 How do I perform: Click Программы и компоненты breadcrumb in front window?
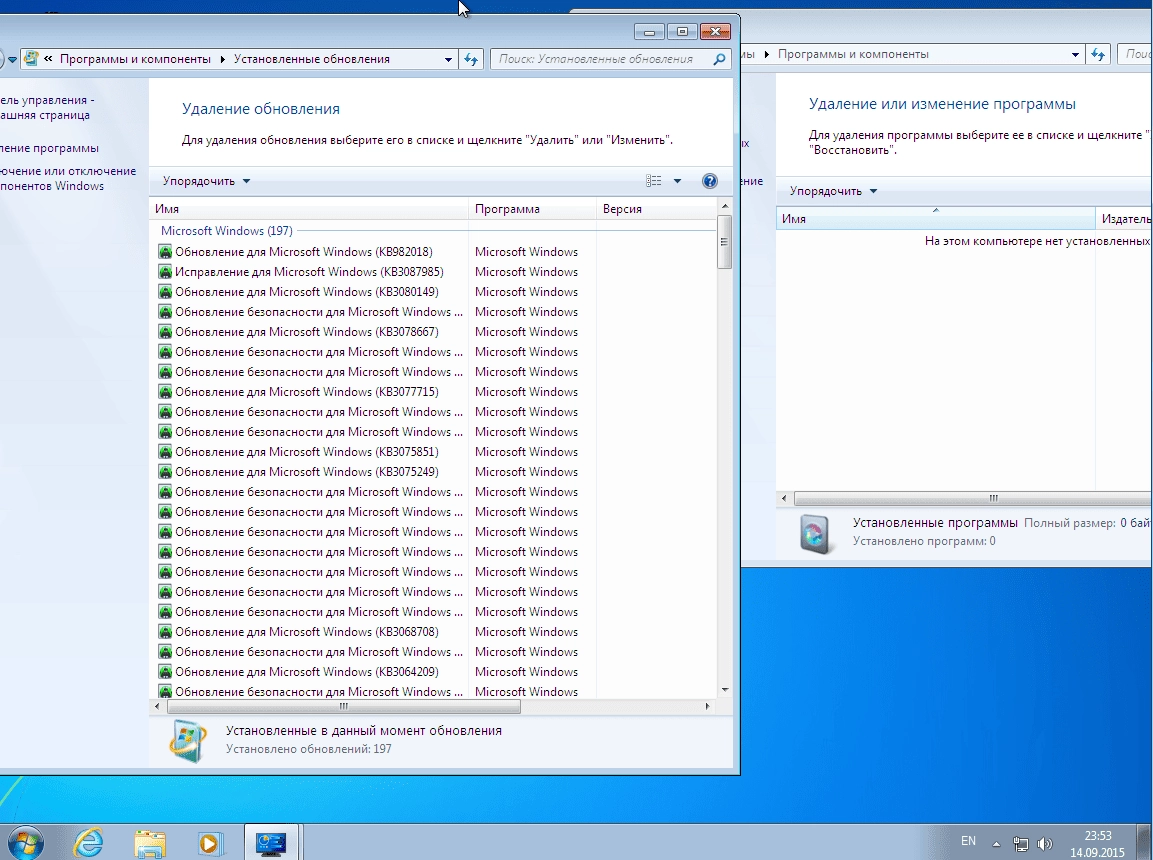135,59
